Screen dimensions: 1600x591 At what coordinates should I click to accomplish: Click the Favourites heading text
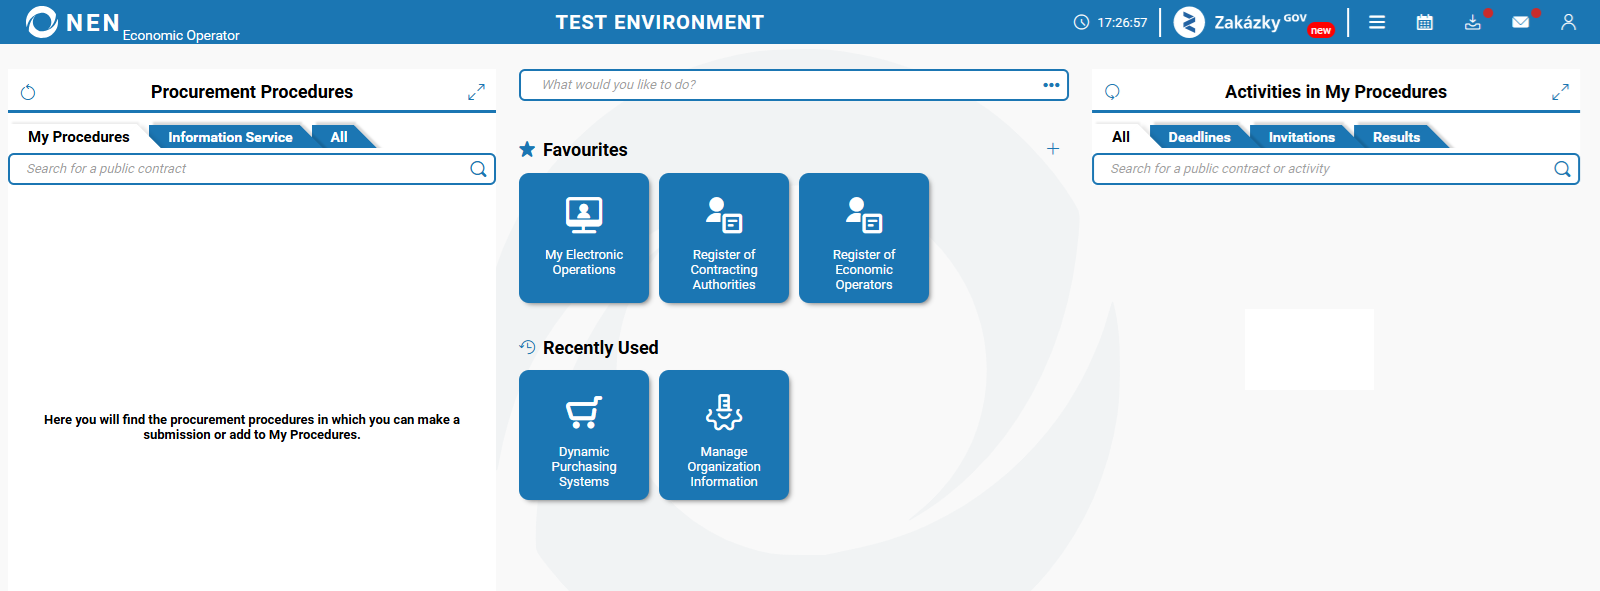(585, 150)
